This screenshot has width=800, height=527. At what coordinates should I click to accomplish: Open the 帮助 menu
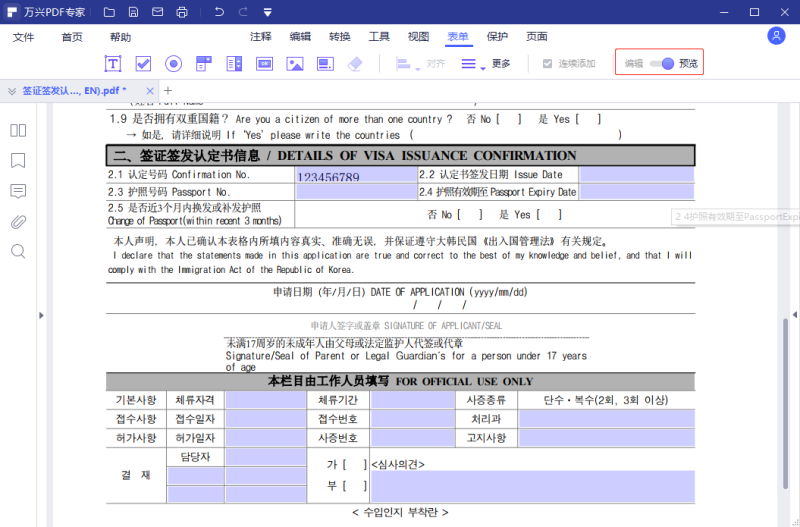click(x=120, y=37)
